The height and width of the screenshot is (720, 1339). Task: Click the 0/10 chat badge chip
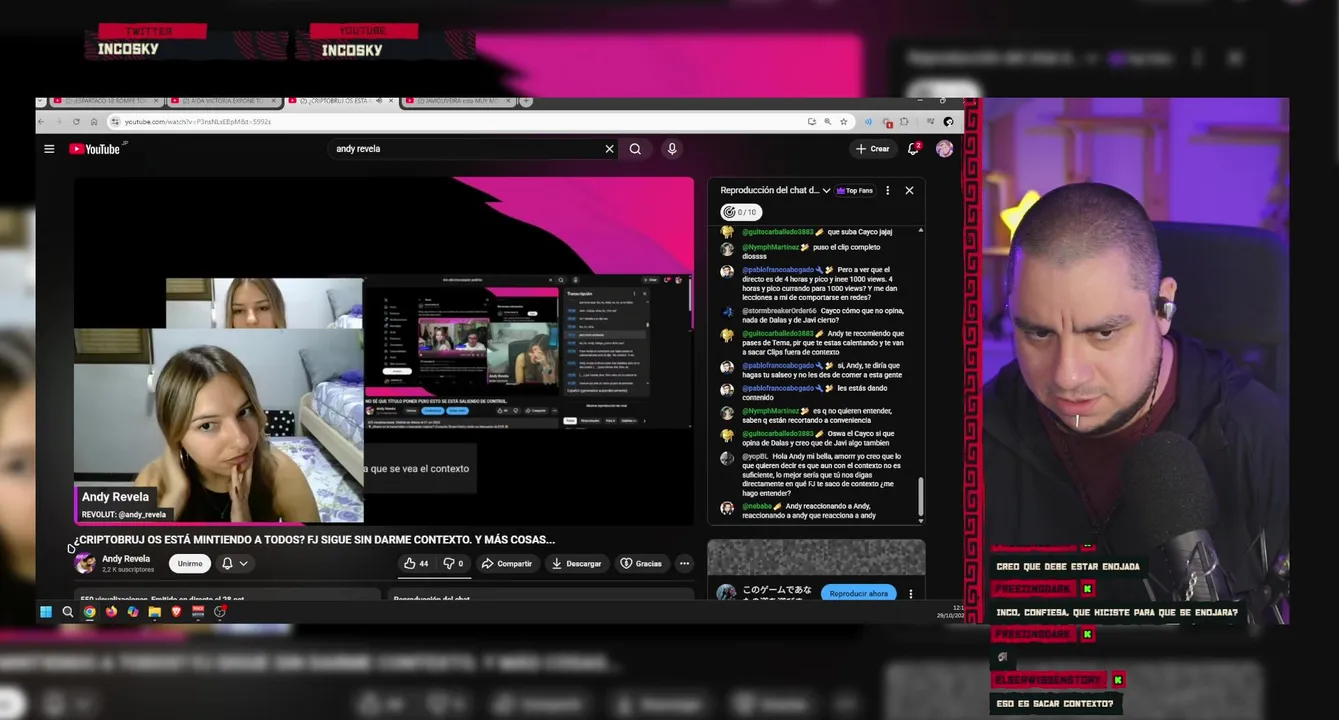point(741,212)
